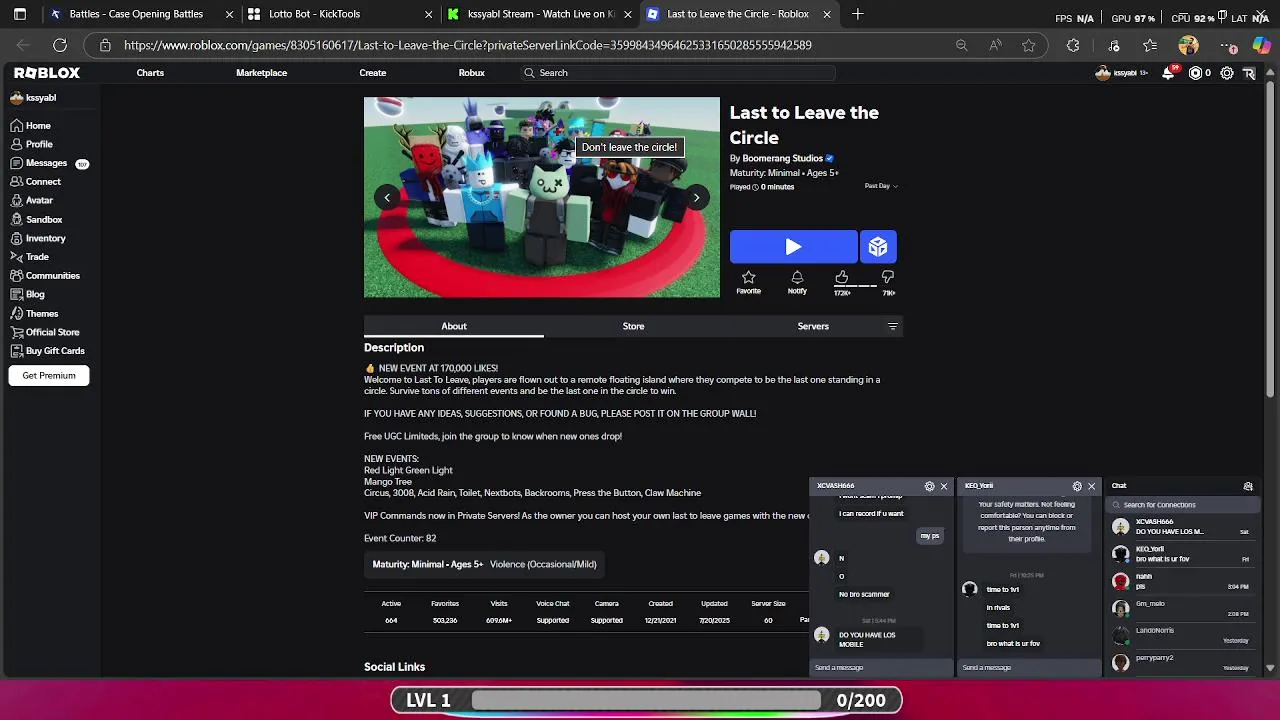Open the Gm_melo conversation in the chat list

(1182, 608)
